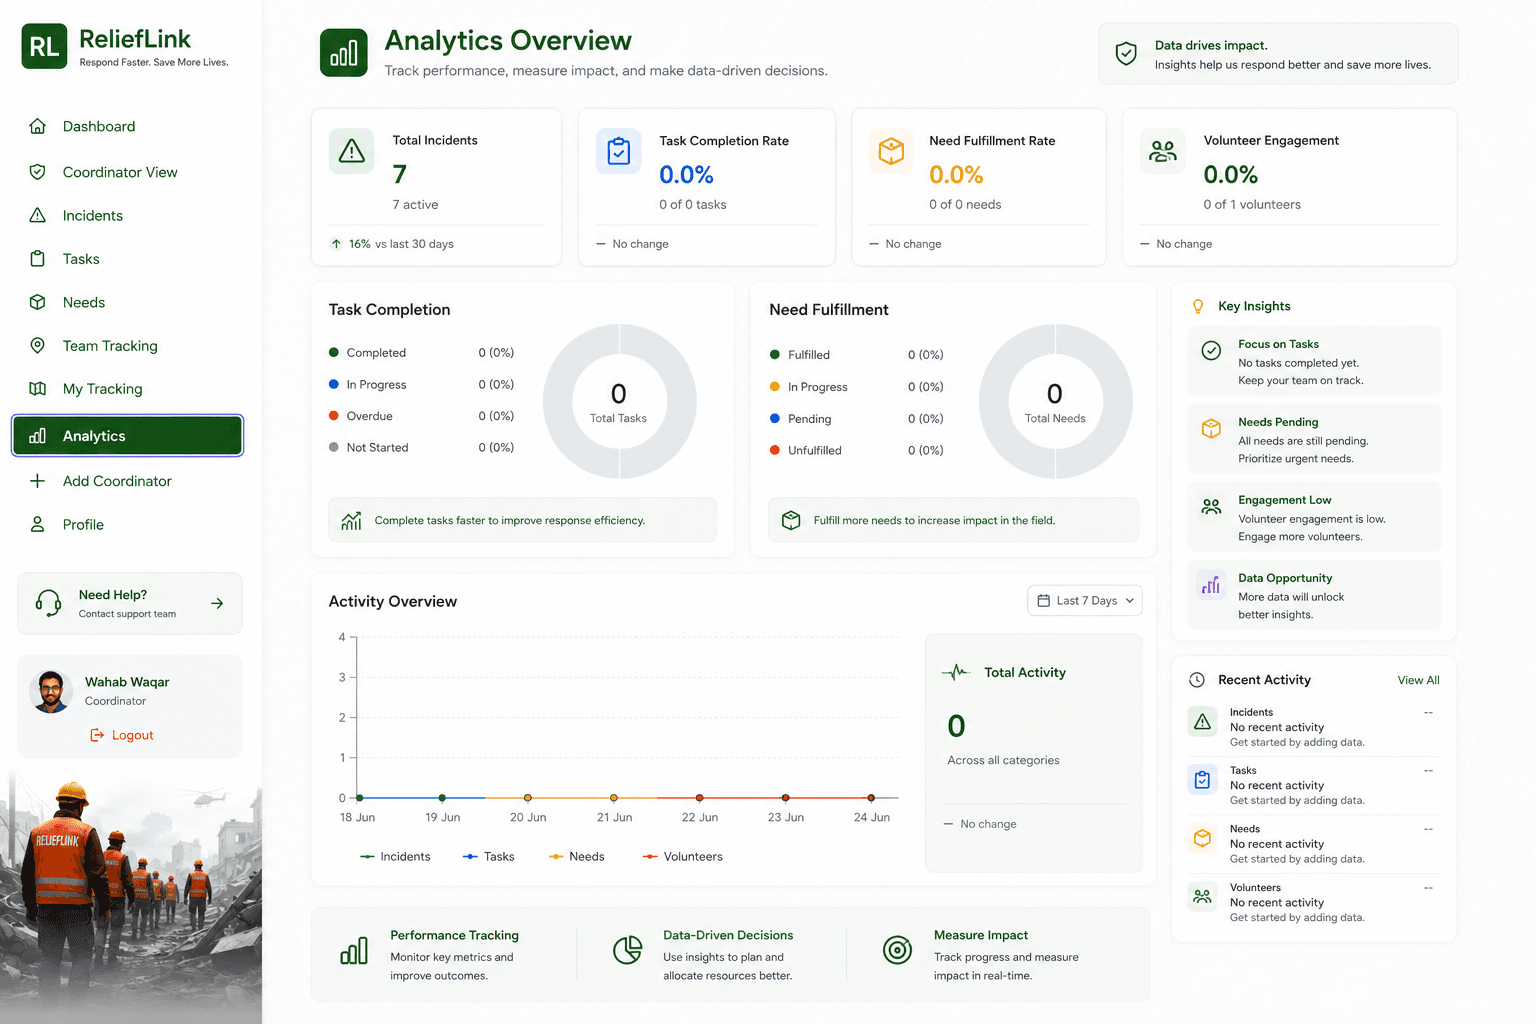Click the Need Fulfillment Rate box icon
Screen dimensions: 1536x1024
coord(891,151)
